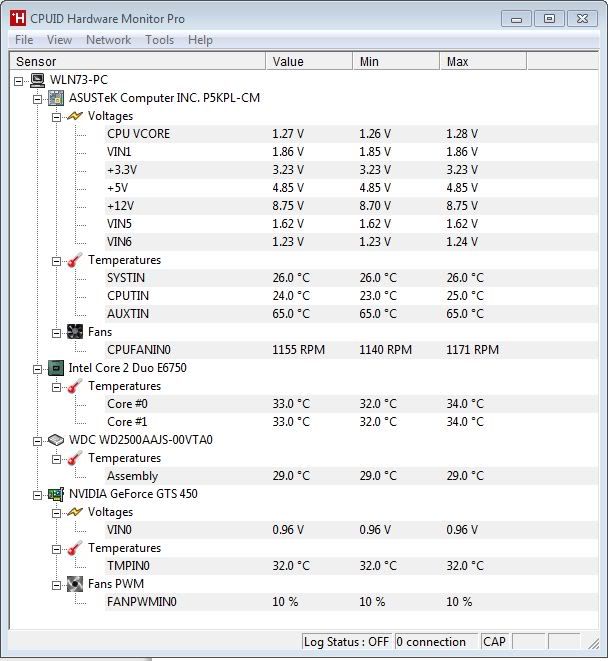Screen dimensions: 608x661
Task: Click the Intel Core 2 Duo CPU icon
Action: [x=57, y=368]
